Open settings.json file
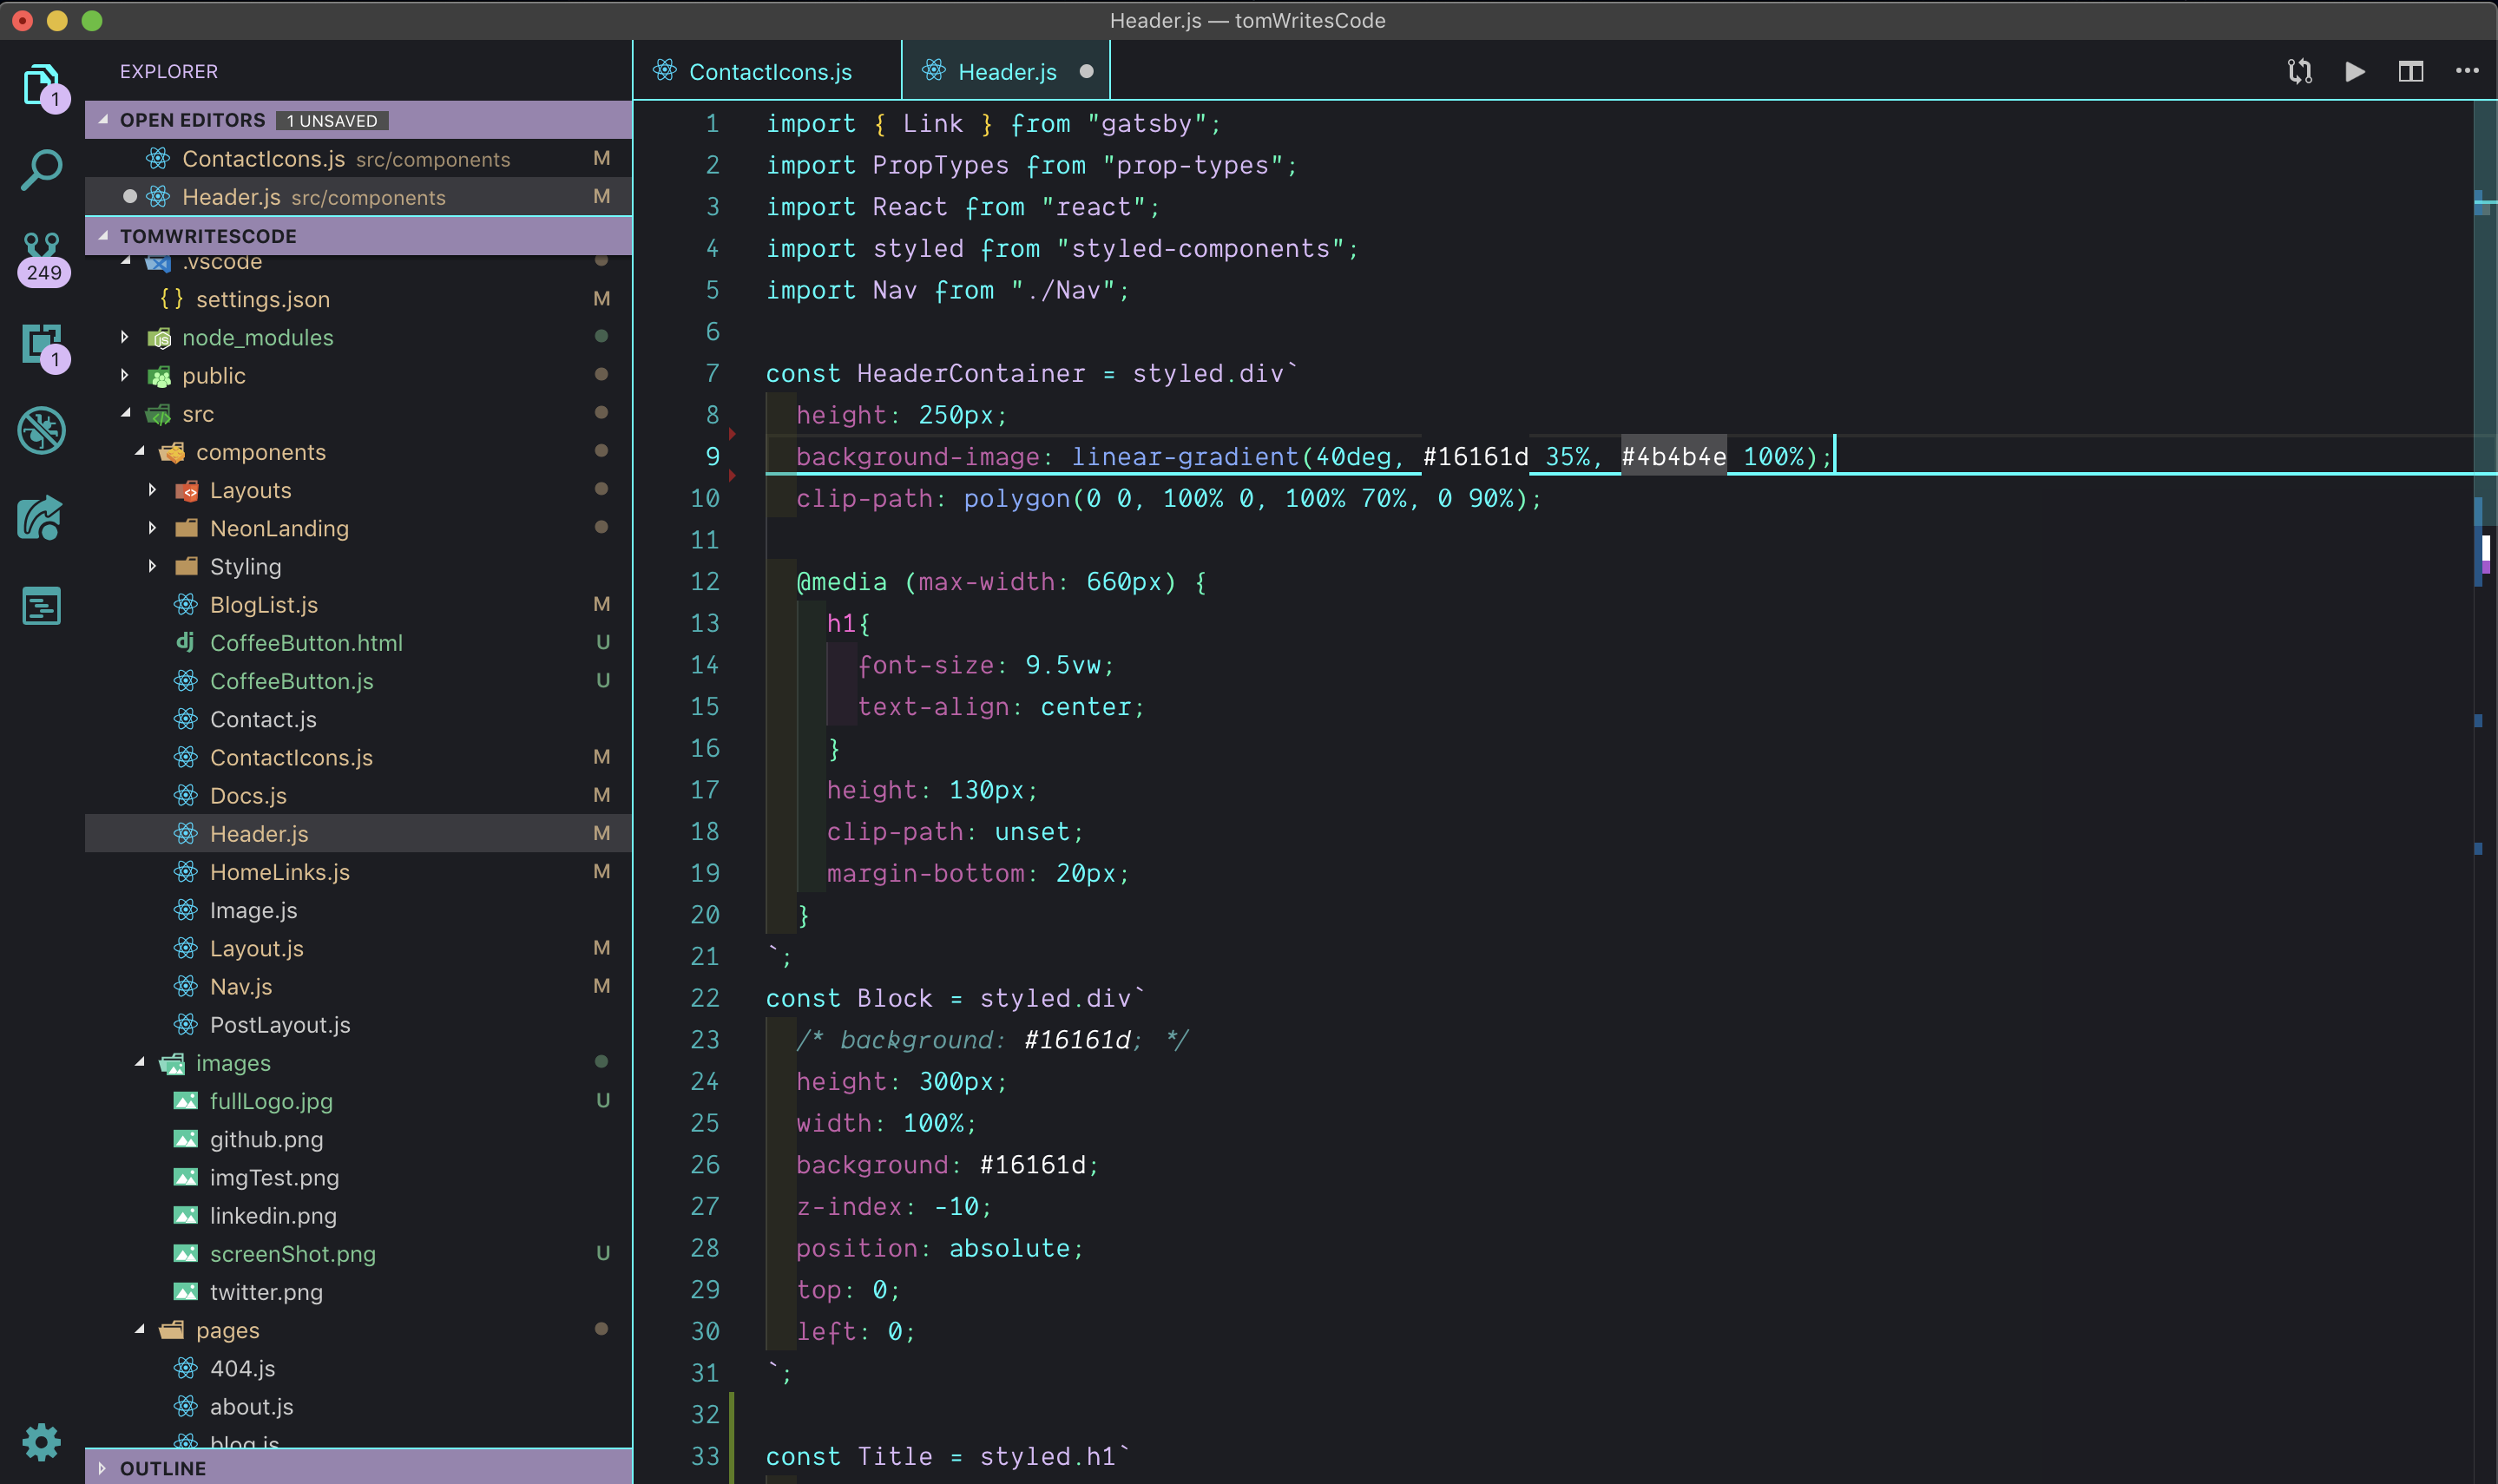The height and width of the screenshot is (1484, 2498). pos(358,298)
